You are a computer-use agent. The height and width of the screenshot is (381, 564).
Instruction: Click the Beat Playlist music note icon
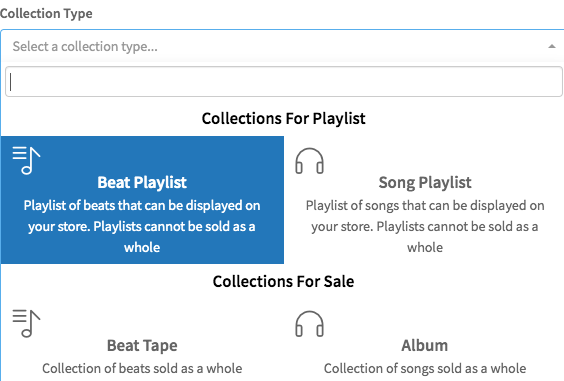26,160
